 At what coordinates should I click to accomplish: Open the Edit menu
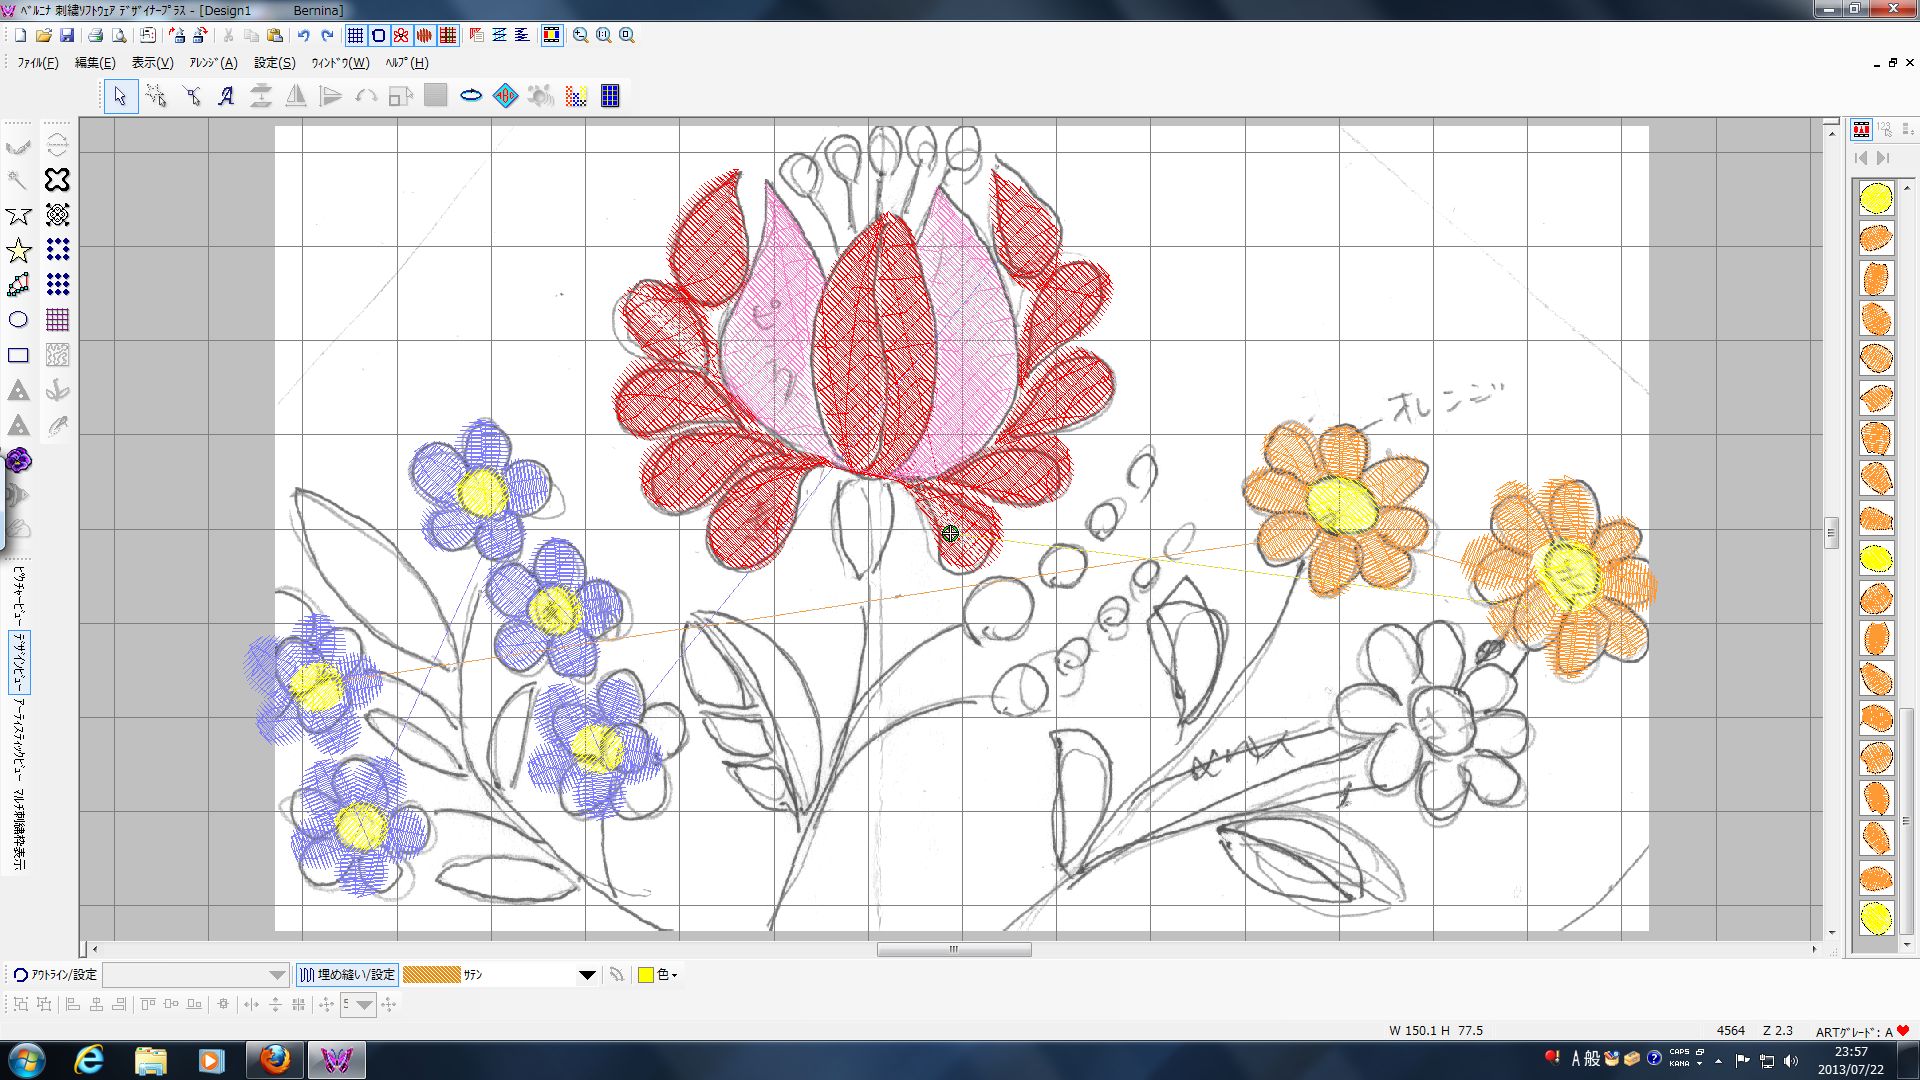coord(95,63)
